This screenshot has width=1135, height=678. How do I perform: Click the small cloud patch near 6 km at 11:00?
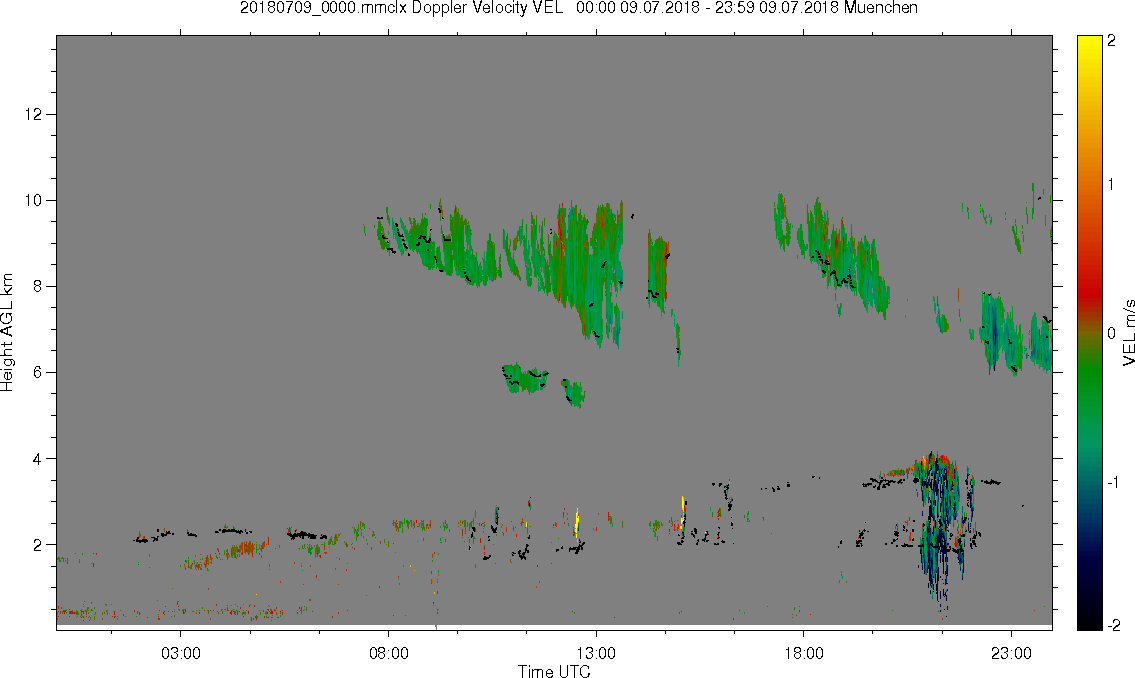click(x=526, y=378)
